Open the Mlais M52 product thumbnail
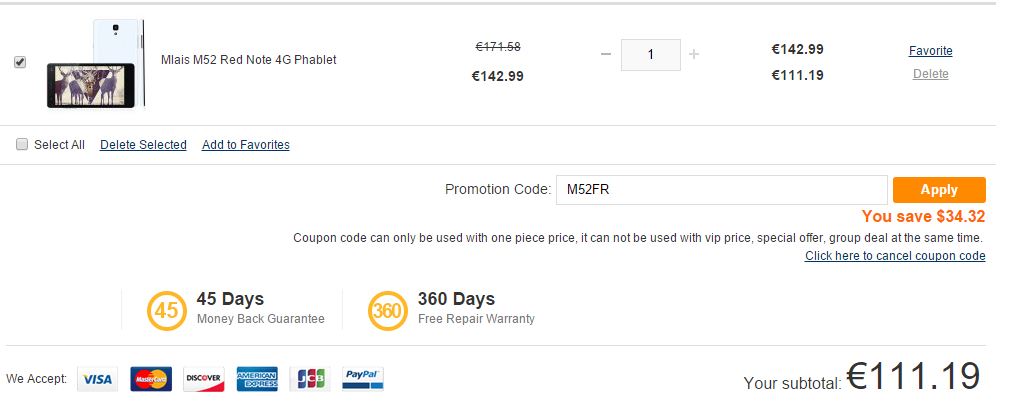The height and width of the screenshot is (406, 1023). tap(95, 64)
